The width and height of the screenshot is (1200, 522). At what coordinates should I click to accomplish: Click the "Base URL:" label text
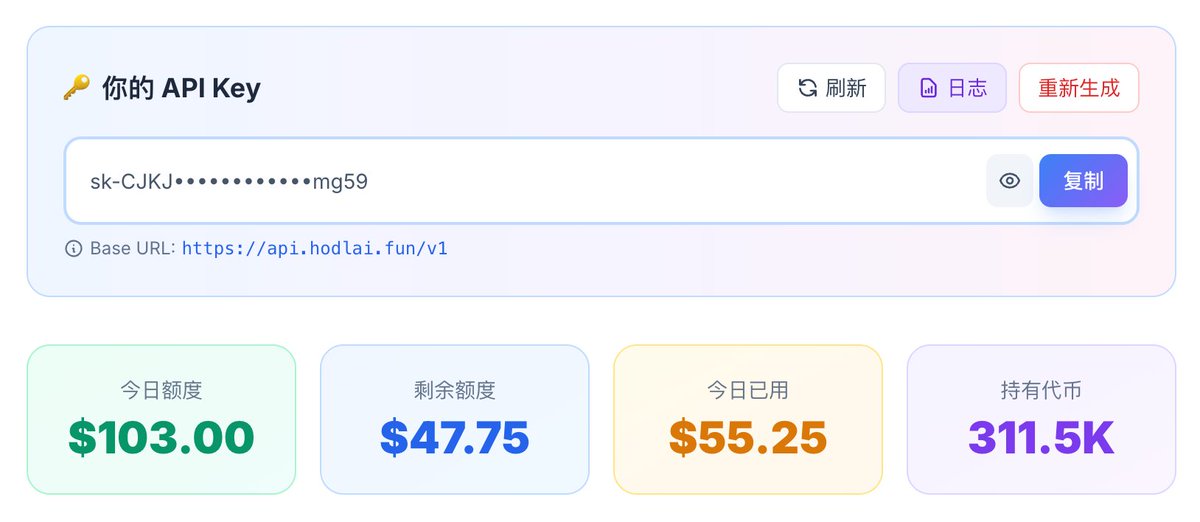click(132, 248)
